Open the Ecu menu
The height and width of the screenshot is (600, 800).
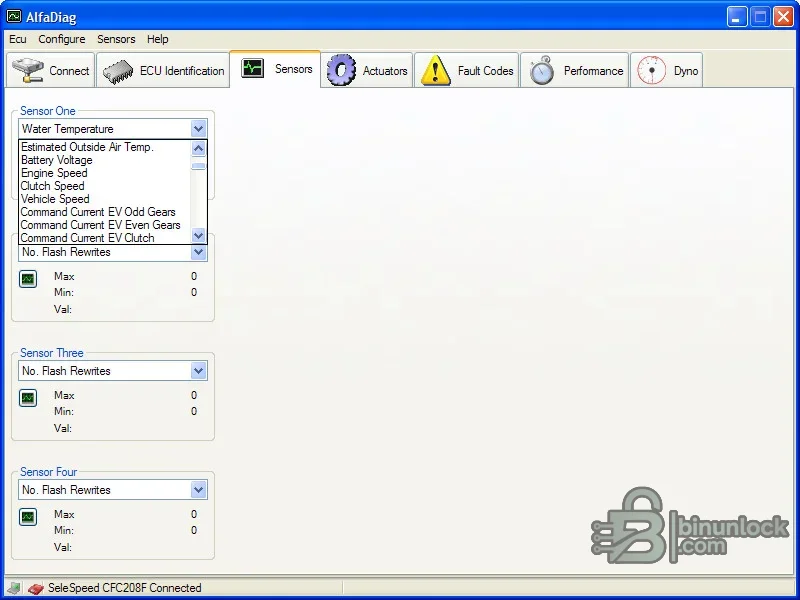pos(18,39)
